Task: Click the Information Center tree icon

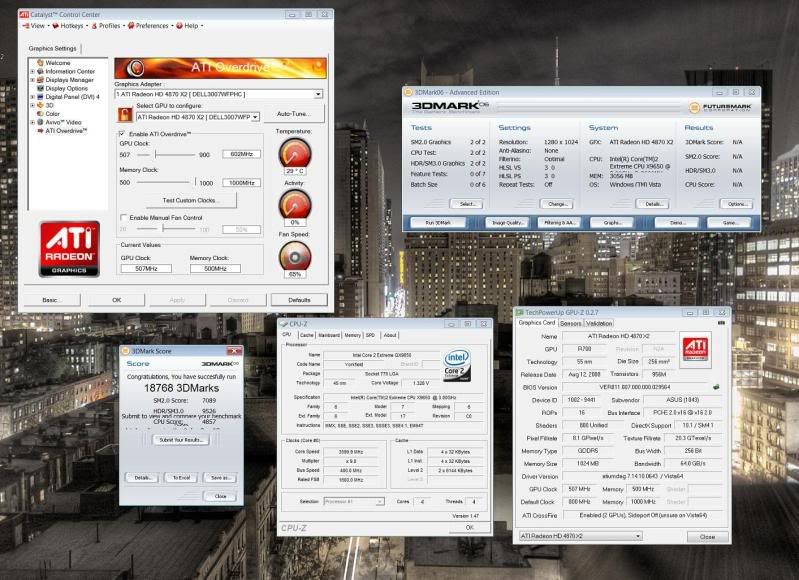Action: tap(40, 71)
